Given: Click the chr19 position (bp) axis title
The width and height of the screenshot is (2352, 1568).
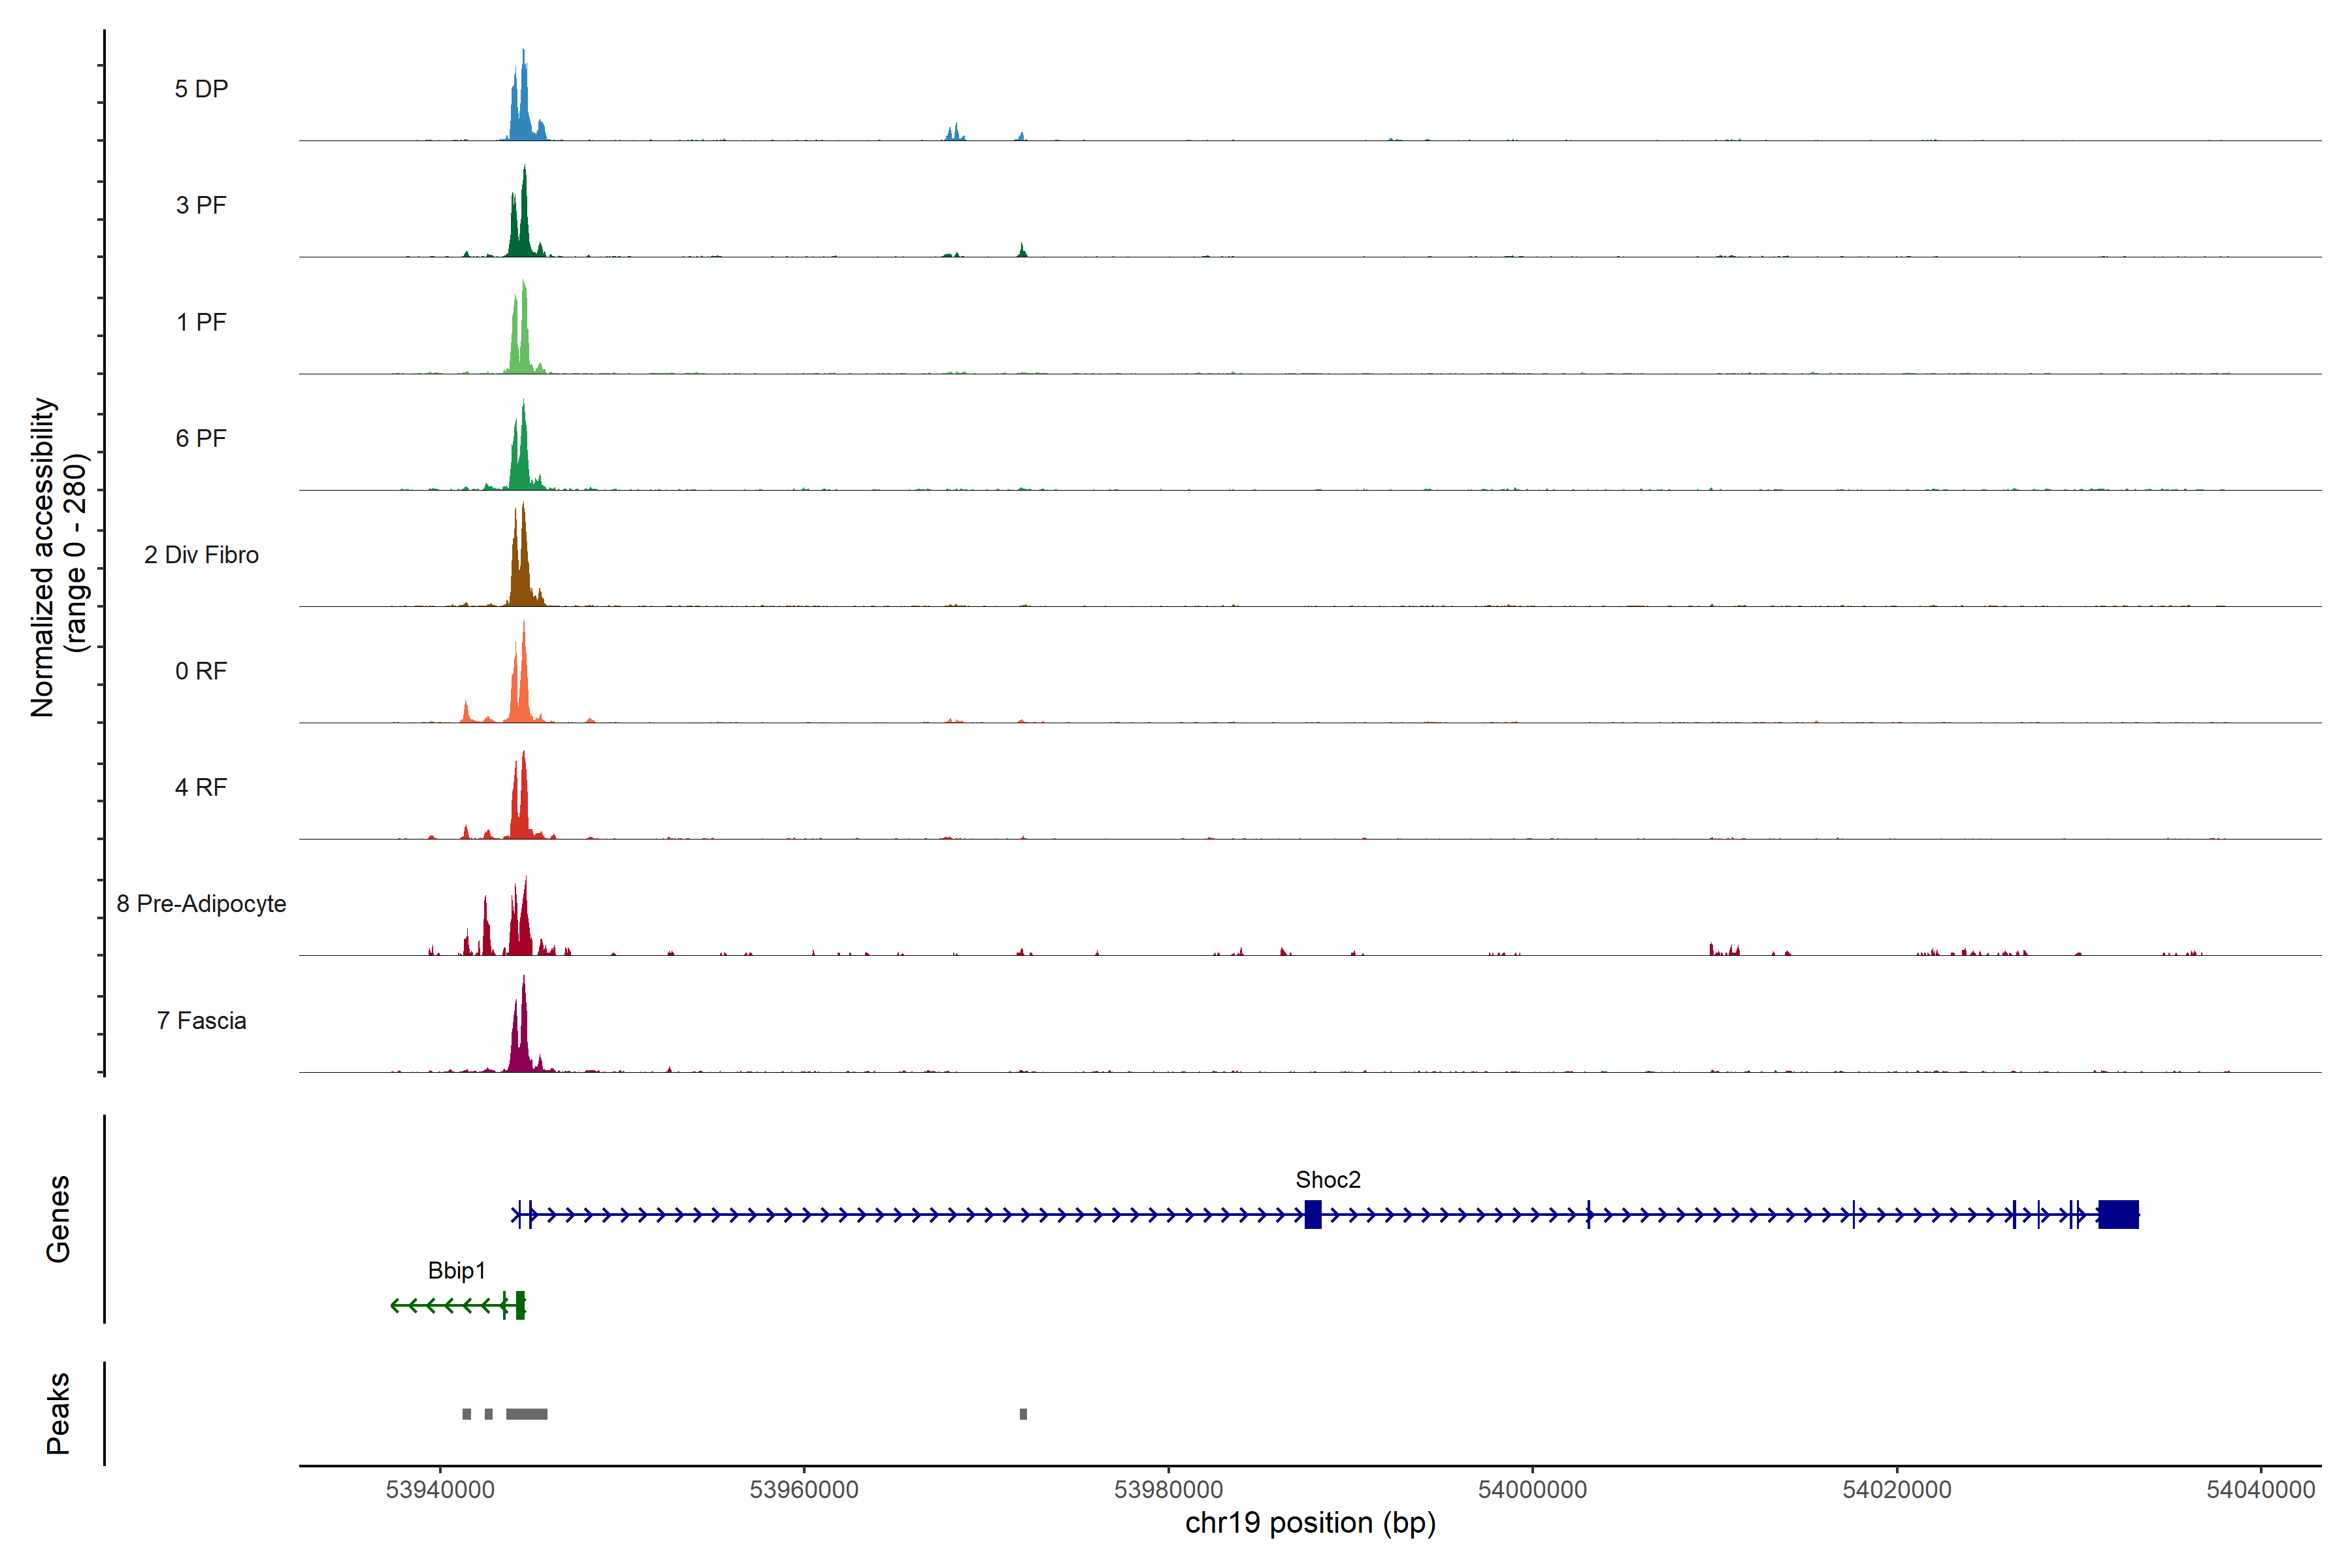Looking at the screenshot, I should tap(1310, 1523).
